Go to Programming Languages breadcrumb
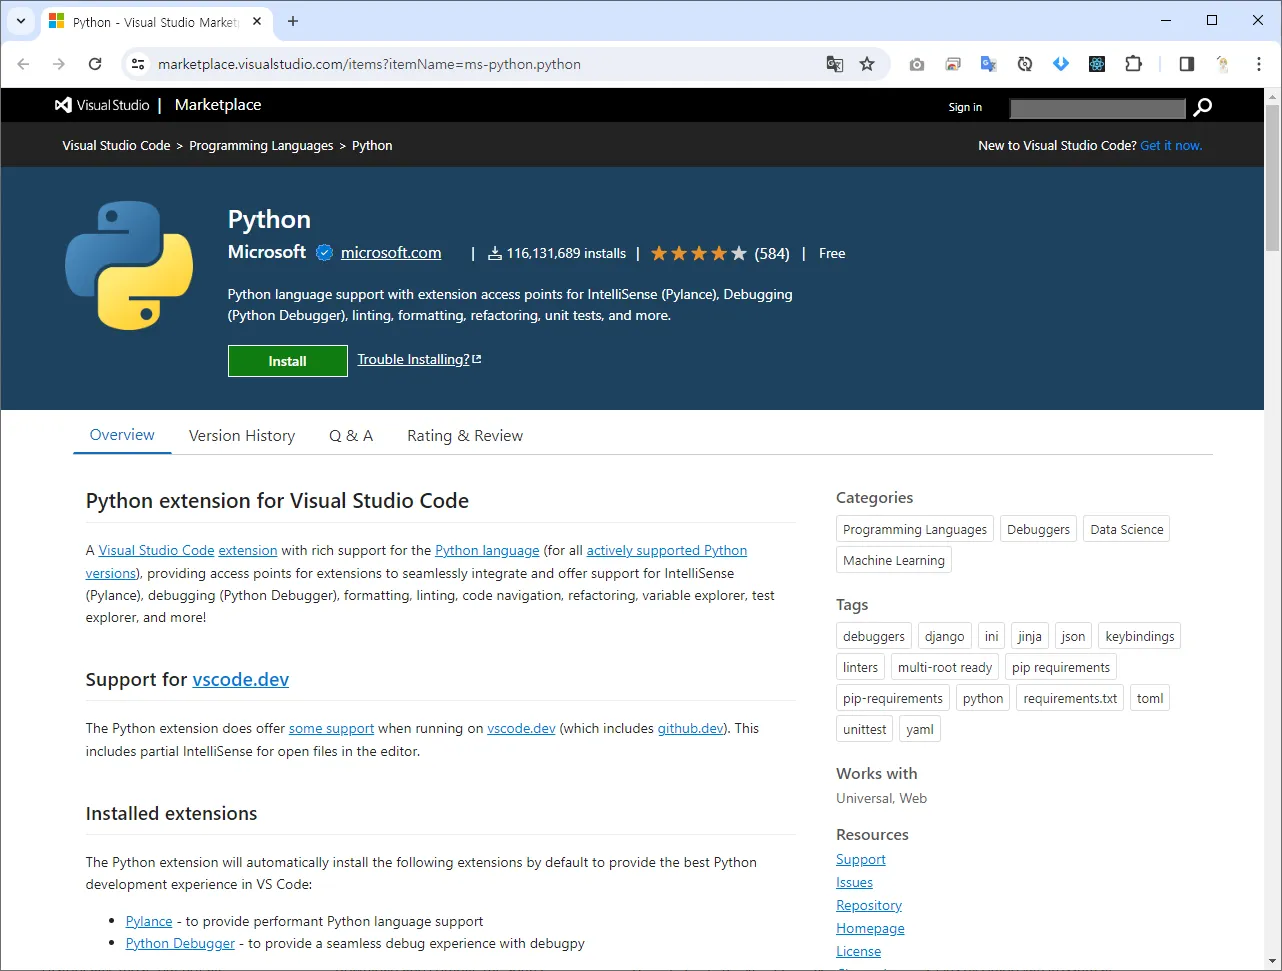Viewport: 1282px width, 971px height. (x=261, y=145)
